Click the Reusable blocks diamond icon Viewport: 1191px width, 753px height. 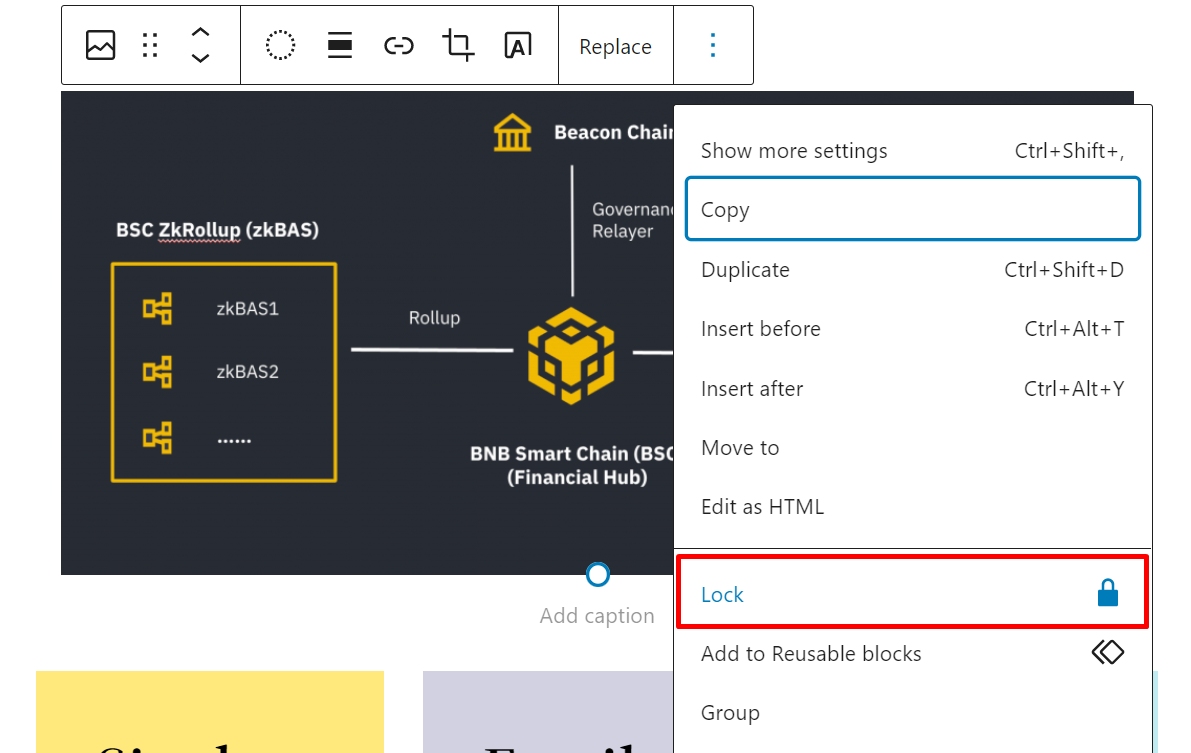pyautogui.click(x=1107, y=653)
